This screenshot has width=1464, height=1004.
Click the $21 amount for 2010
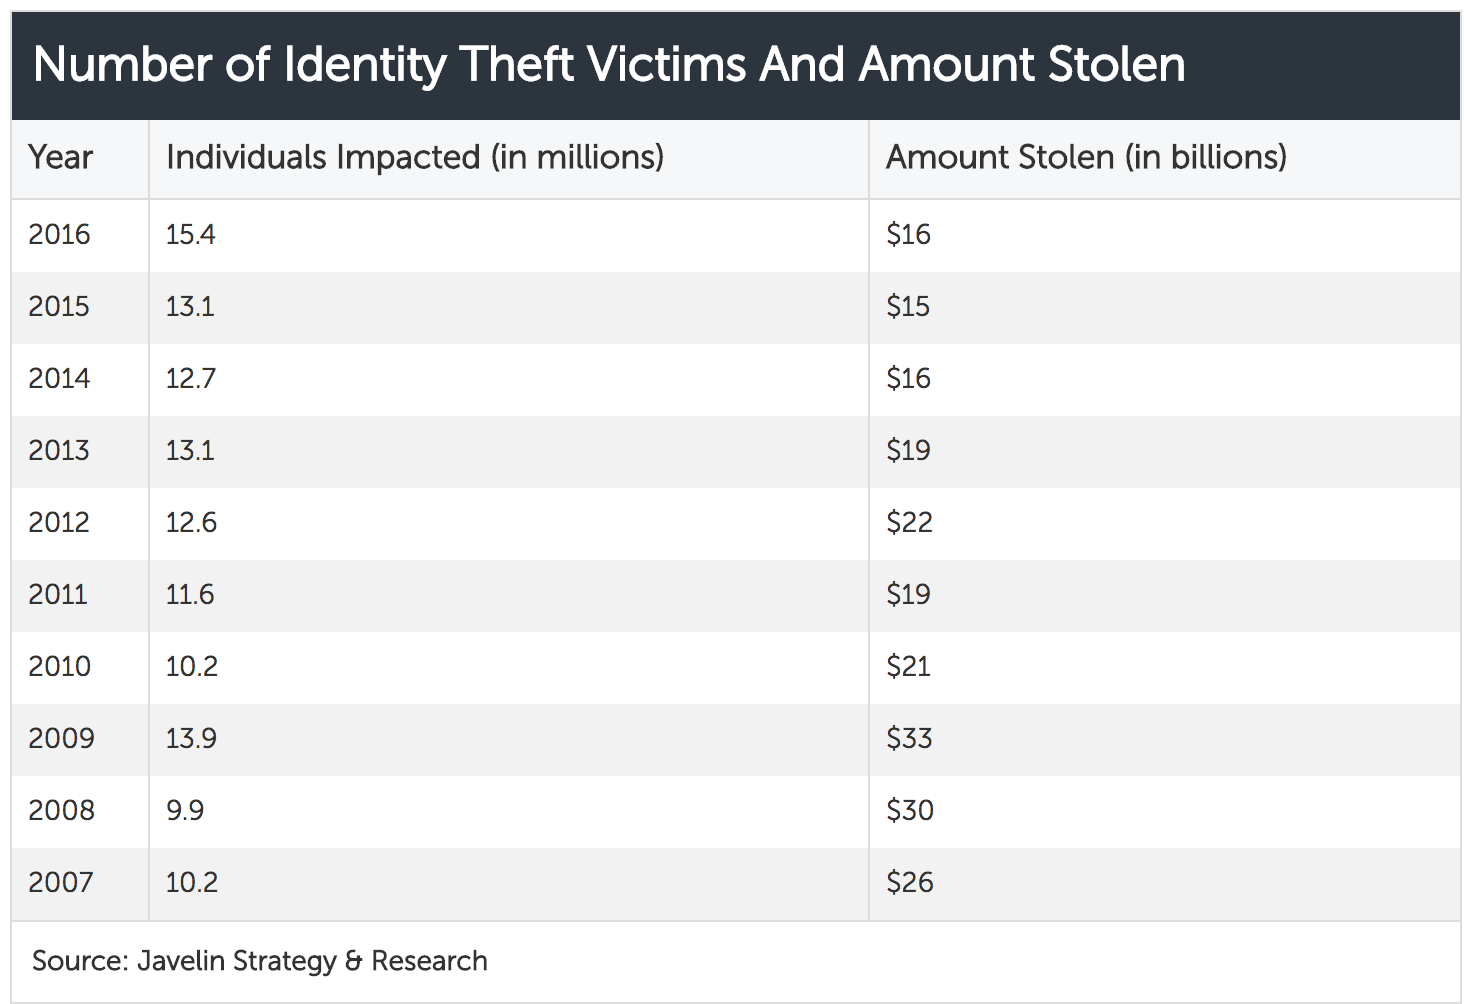click(x=908, y=666)
